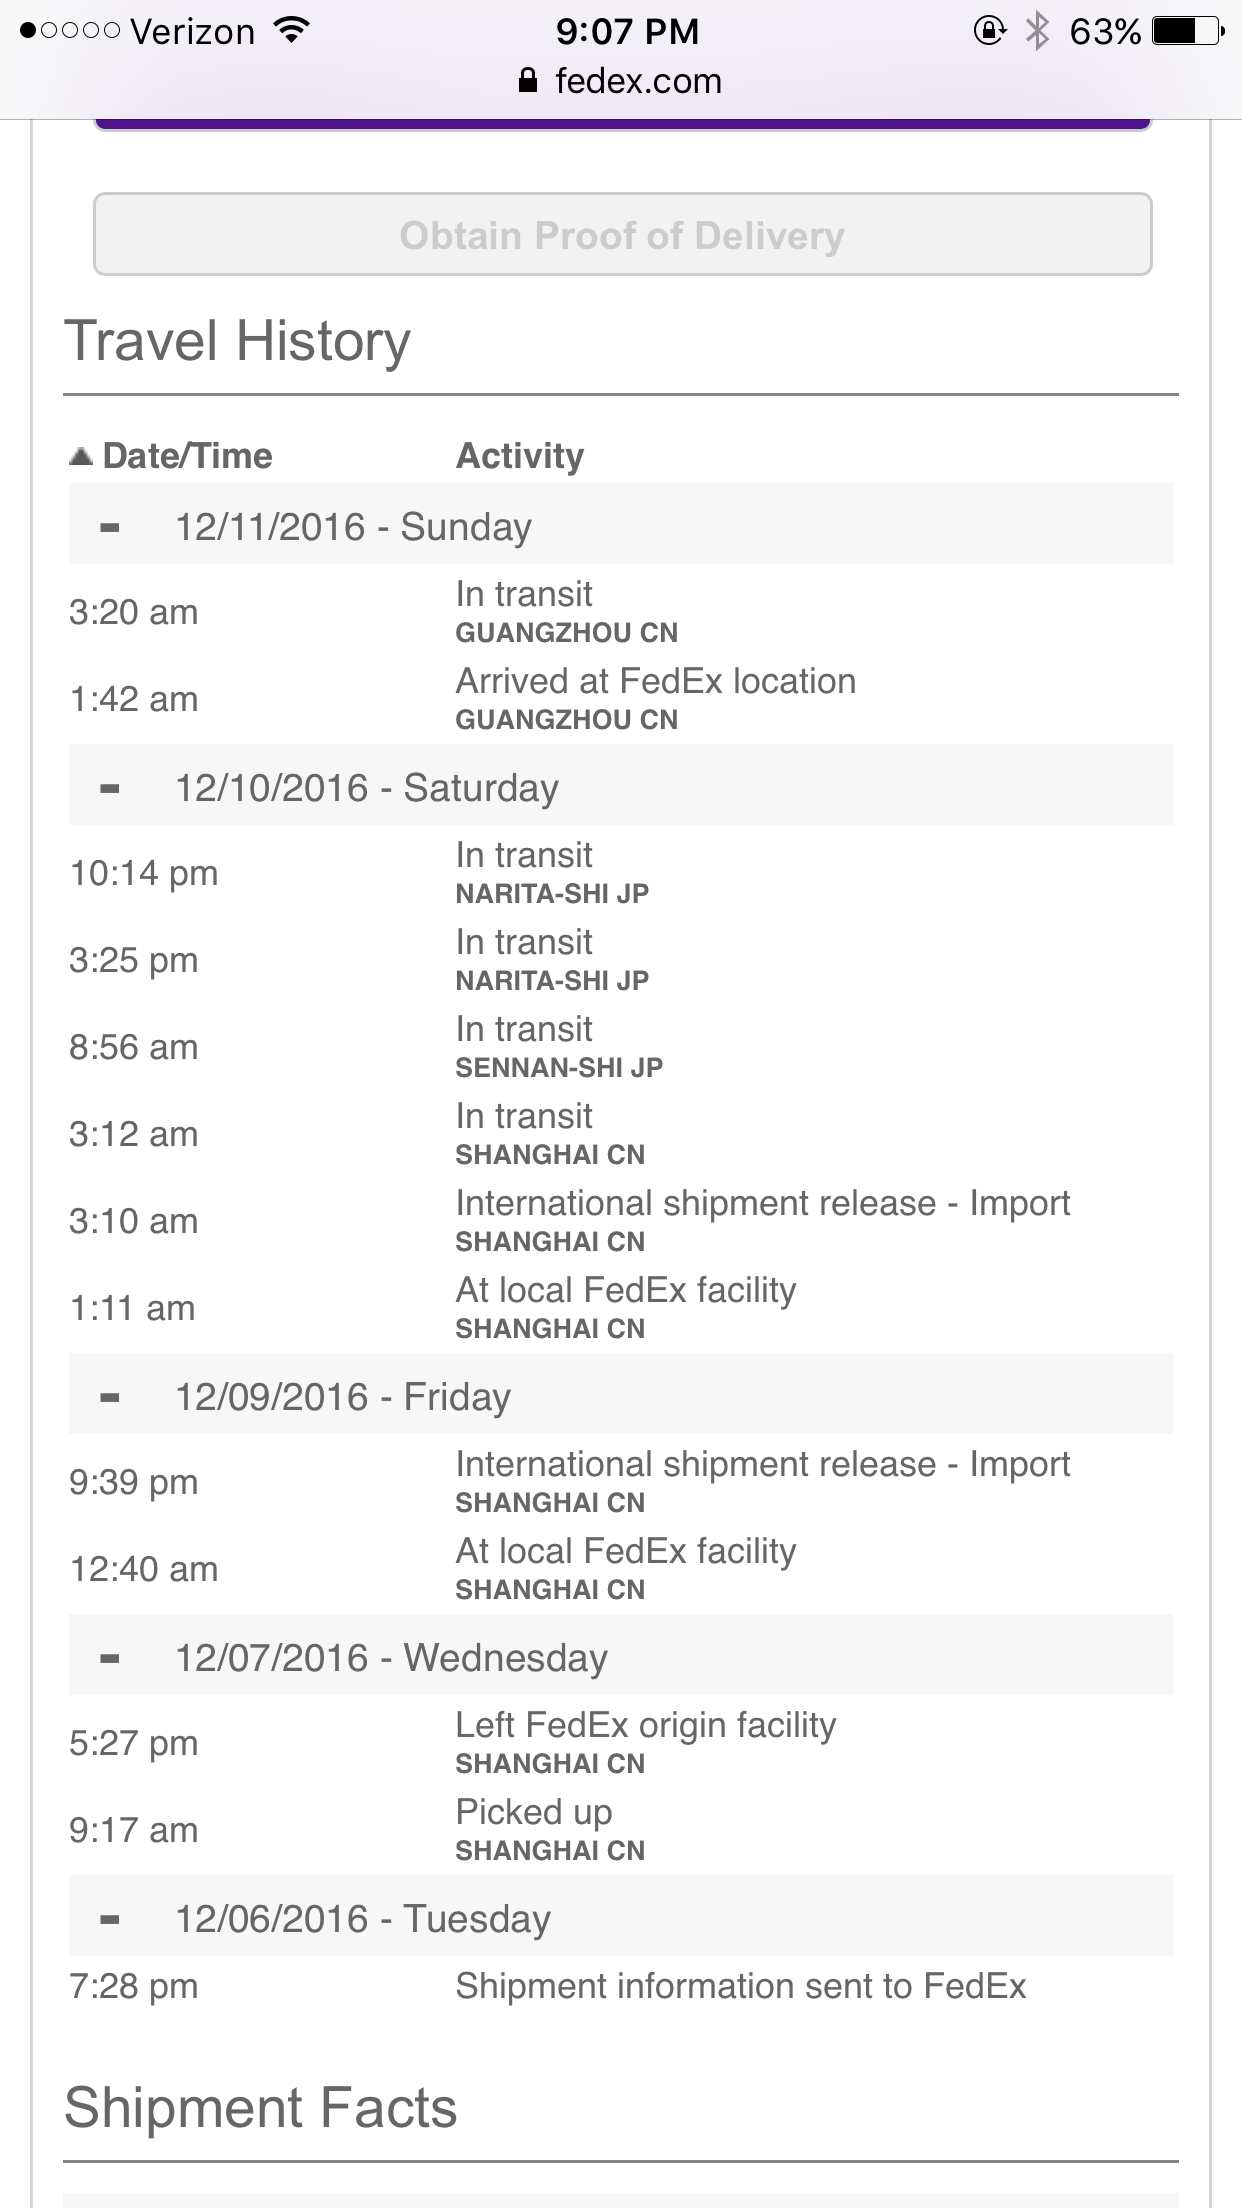Tap the padlock icon beside fedex.com
Image resolution: width=1242 pixels, height=2208 pixels.
pyautogui.click(x=528, y=80)
